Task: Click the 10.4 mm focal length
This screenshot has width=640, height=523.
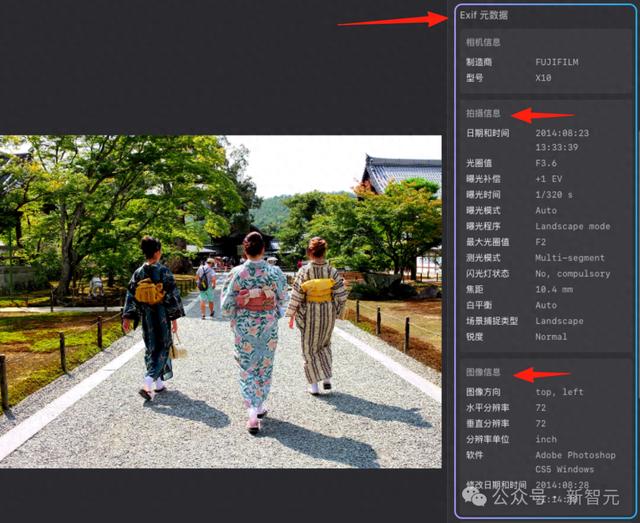Action: (554, 289)
